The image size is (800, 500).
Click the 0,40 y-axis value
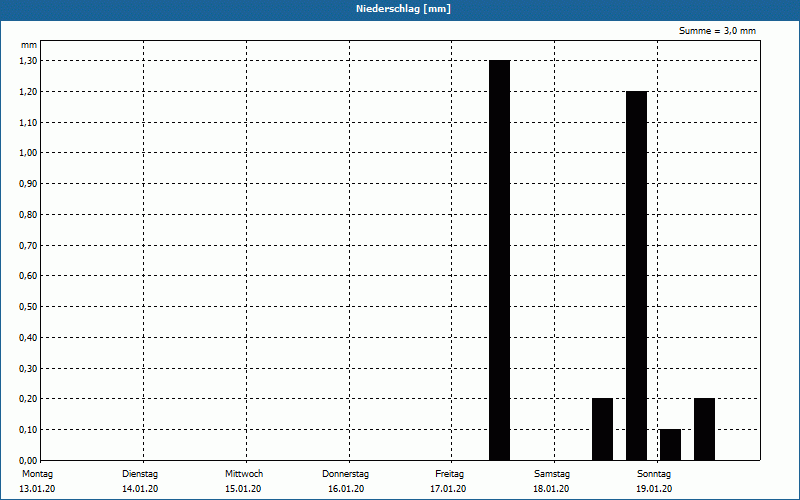pyautogui.click(x=28, y=338)
